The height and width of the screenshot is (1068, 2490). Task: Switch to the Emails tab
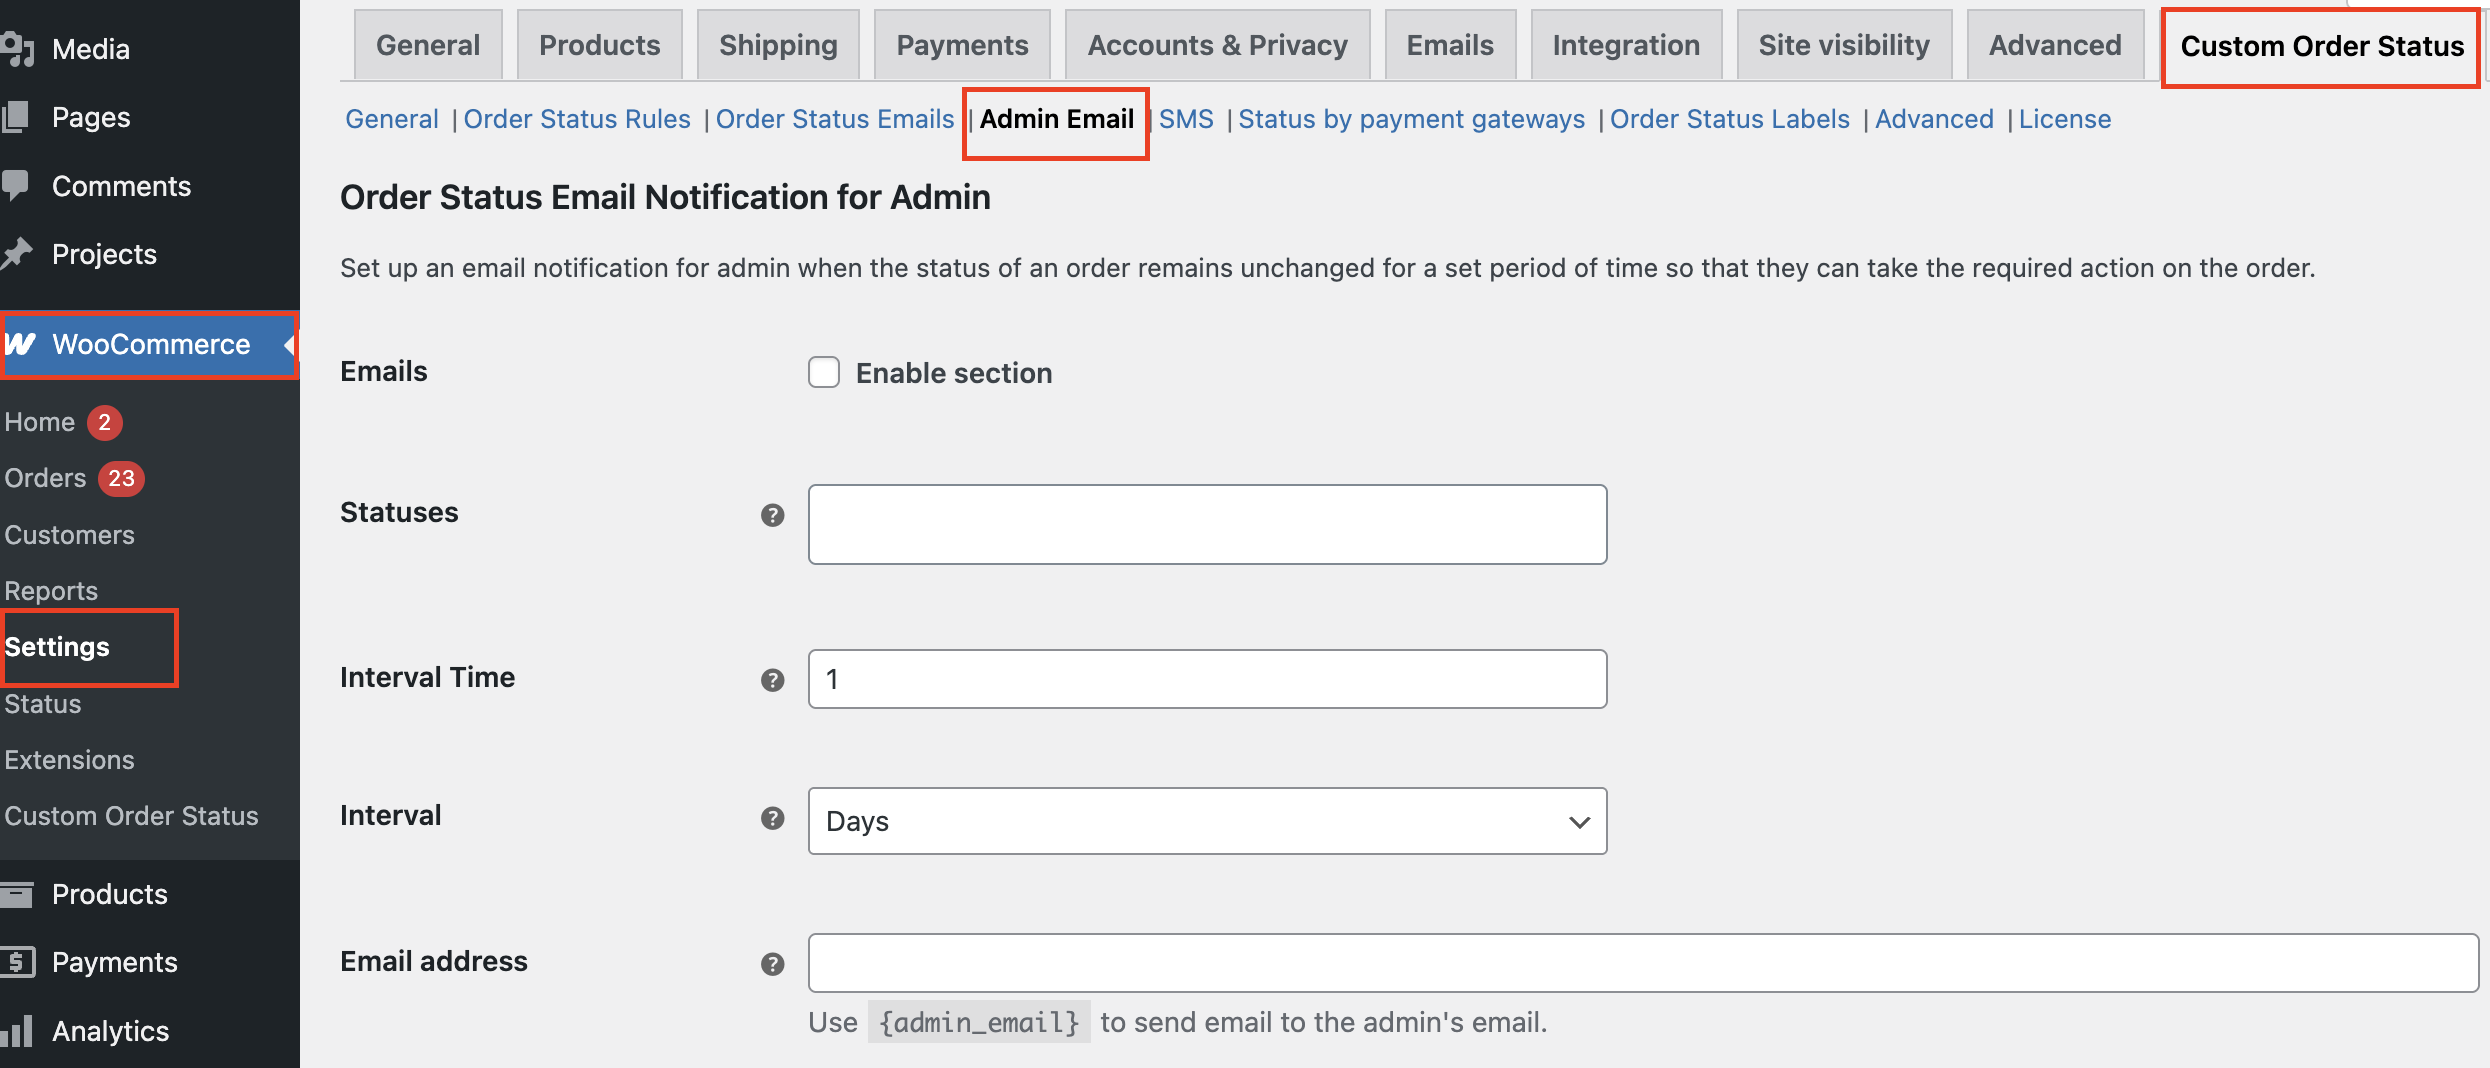click(x=1450, y=45)
